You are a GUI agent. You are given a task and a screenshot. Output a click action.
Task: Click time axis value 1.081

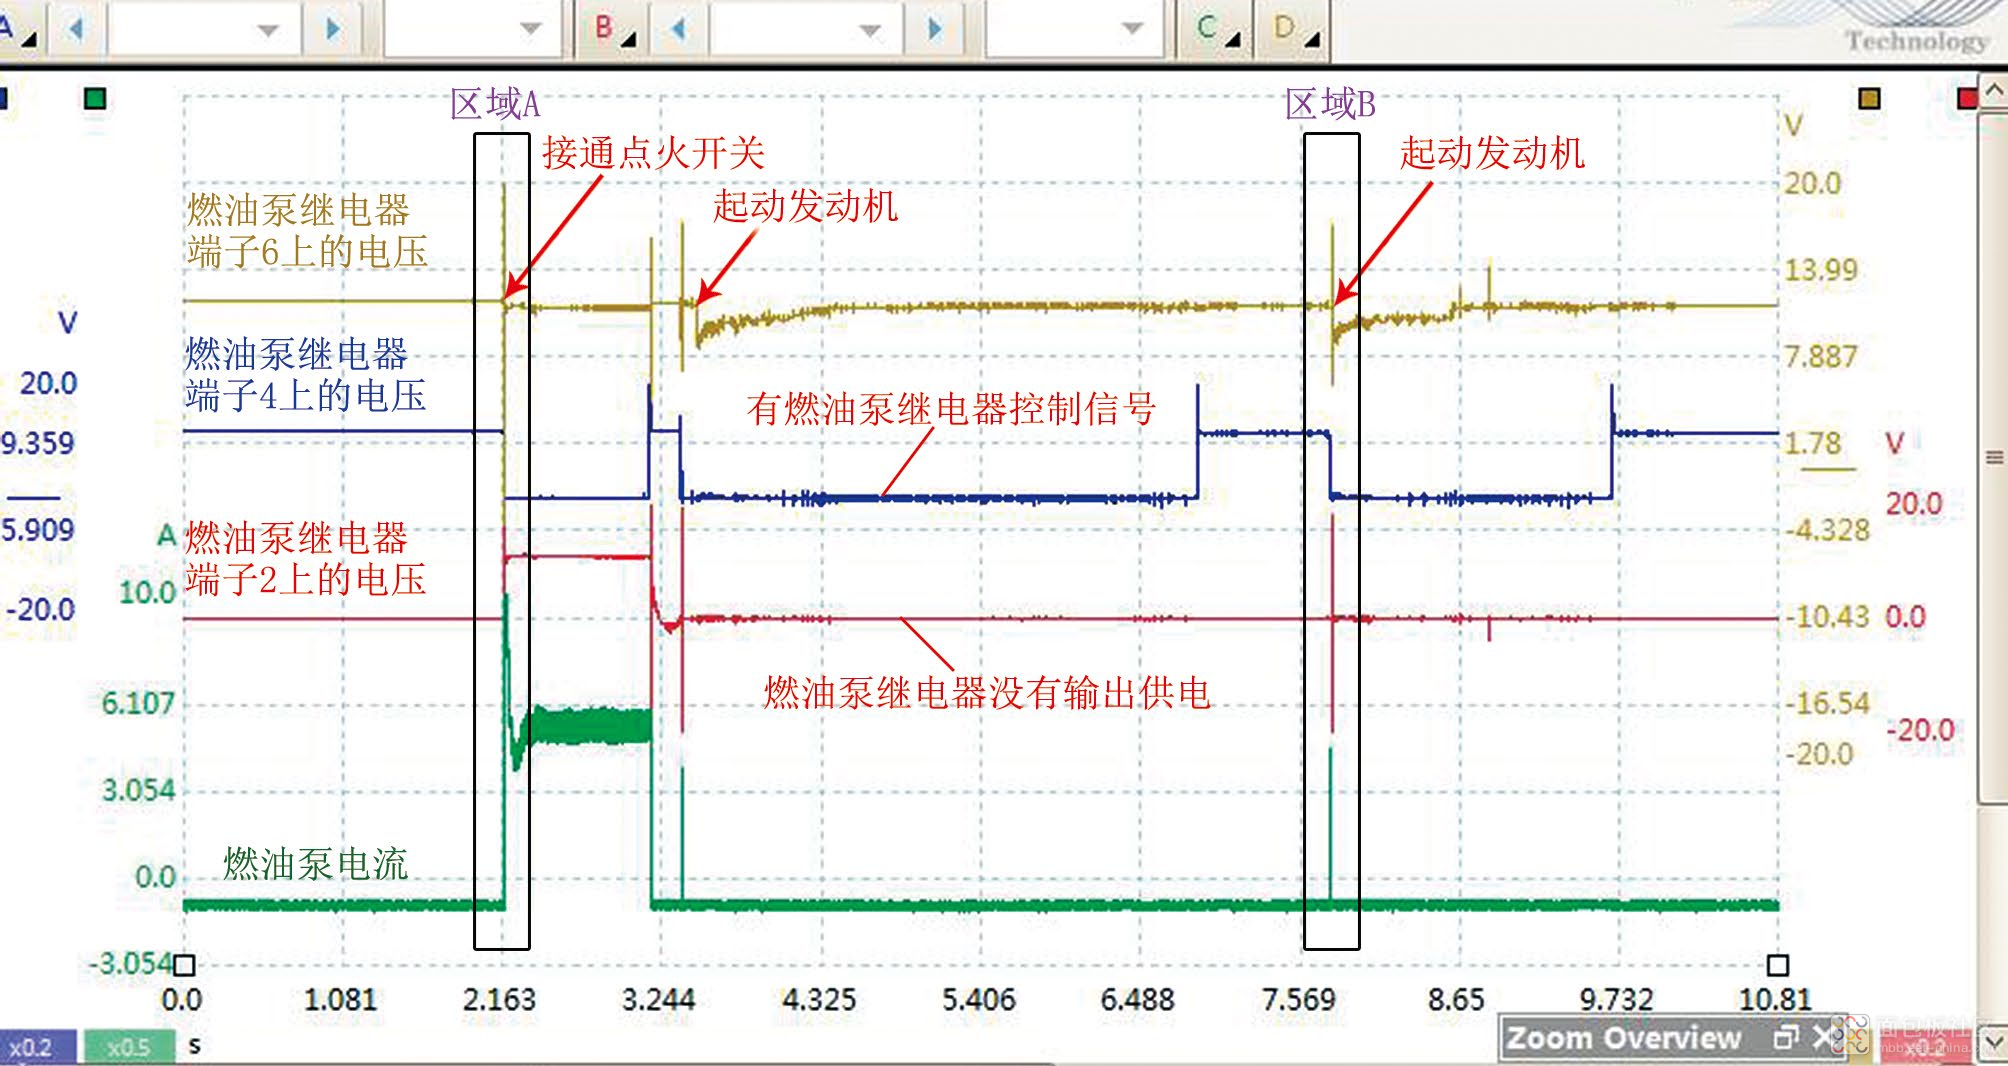(340, 999)
